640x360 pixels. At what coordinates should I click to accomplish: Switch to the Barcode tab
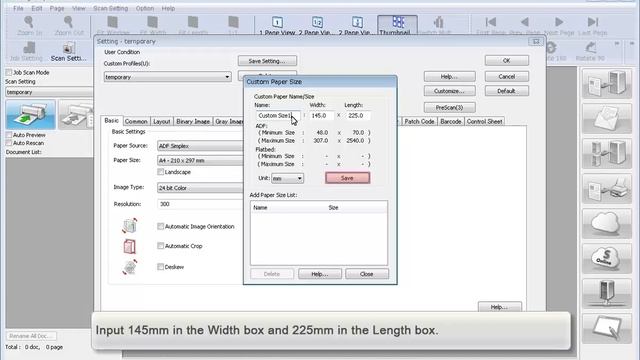[451, 122]
